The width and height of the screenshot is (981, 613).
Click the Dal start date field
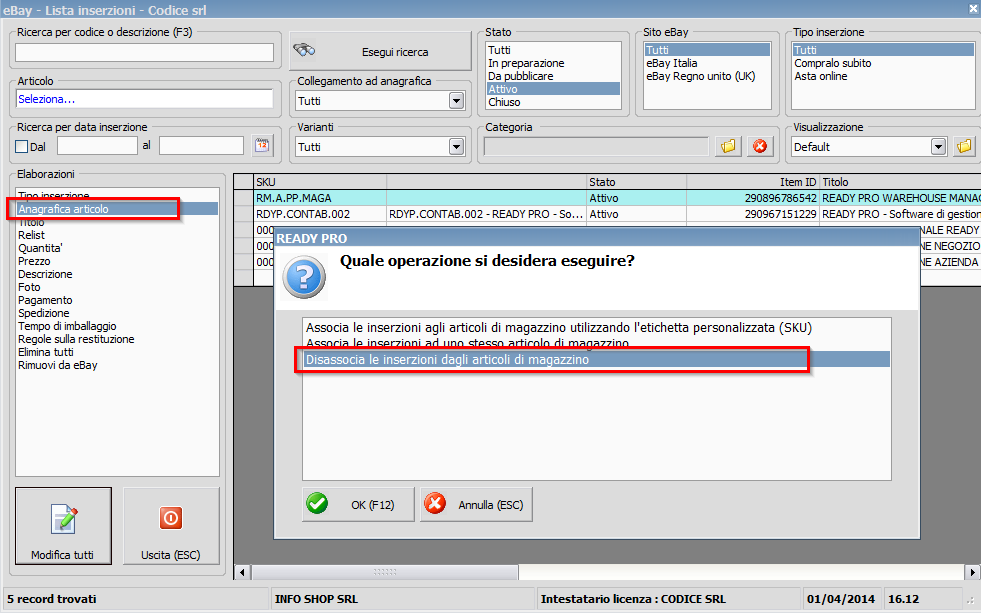pos(97,146)
